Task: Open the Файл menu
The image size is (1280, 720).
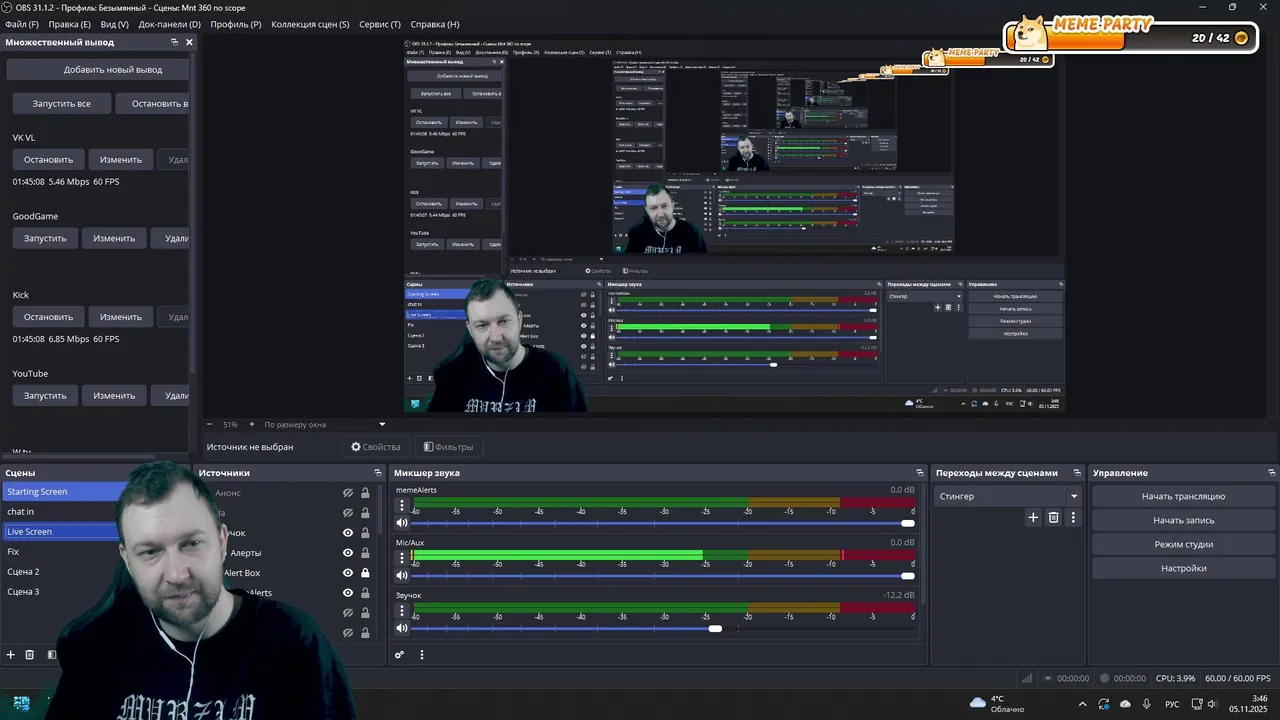Action: coord(22,24)
